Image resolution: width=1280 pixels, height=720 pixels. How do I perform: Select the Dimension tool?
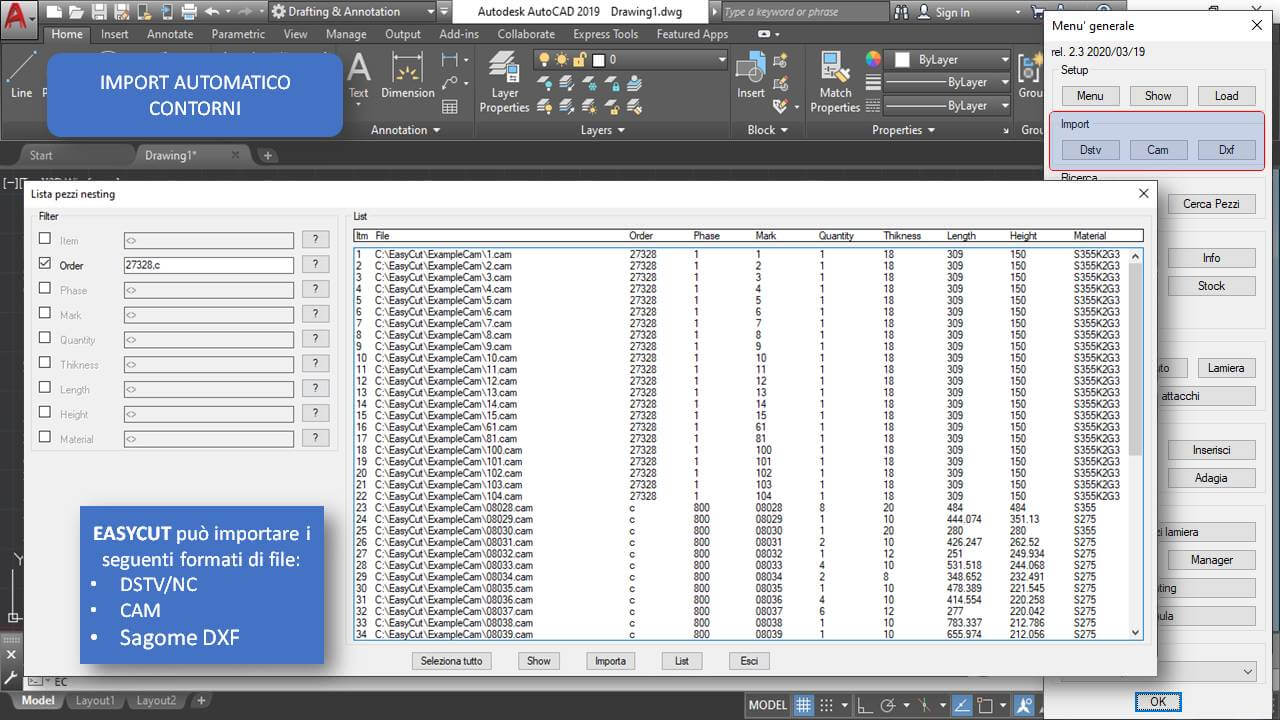pyautogui.click(x=407, y=76)
